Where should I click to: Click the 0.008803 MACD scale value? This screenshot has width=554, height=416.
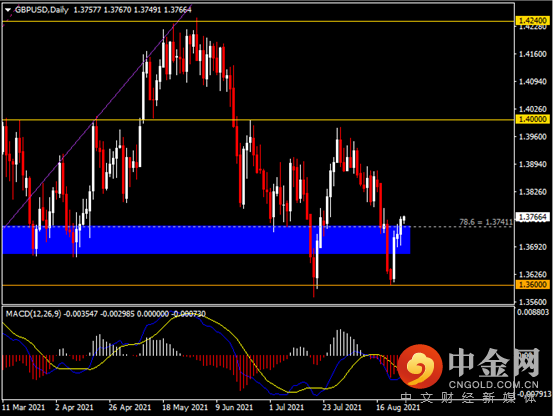(x=533, y=312)
